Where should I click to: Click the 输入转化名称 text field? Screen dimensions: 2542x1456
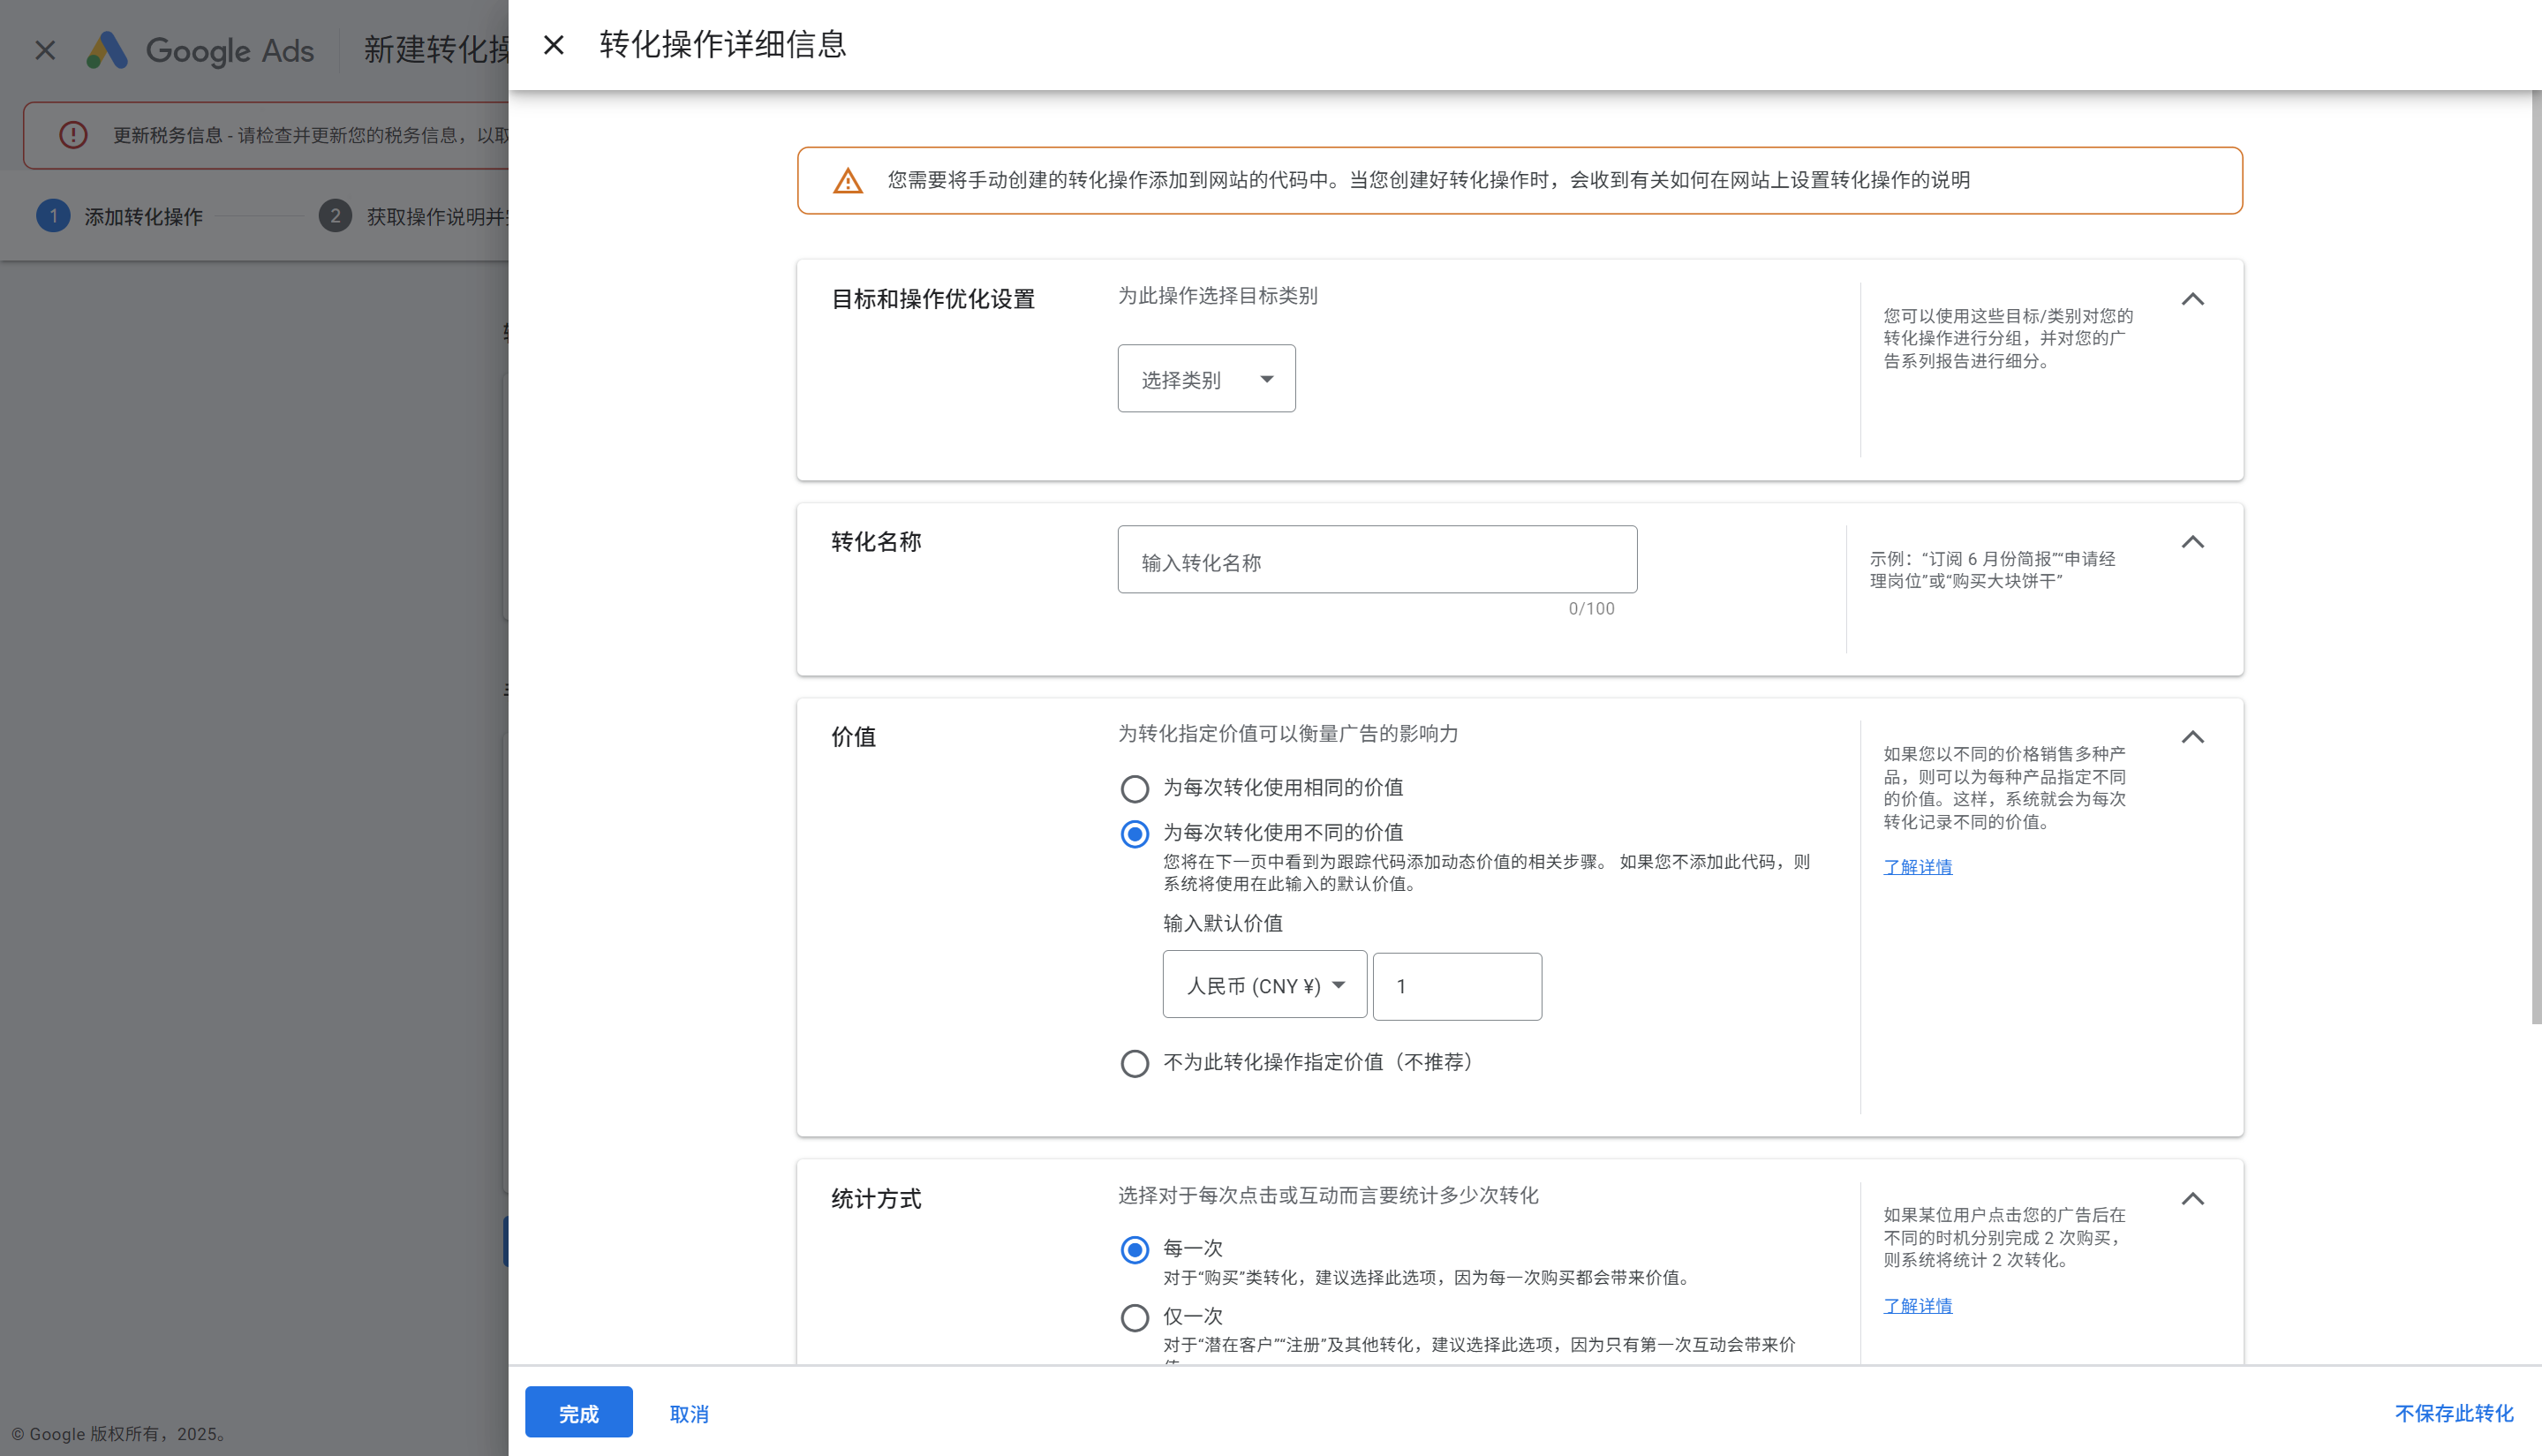[x=1376, y=561]
